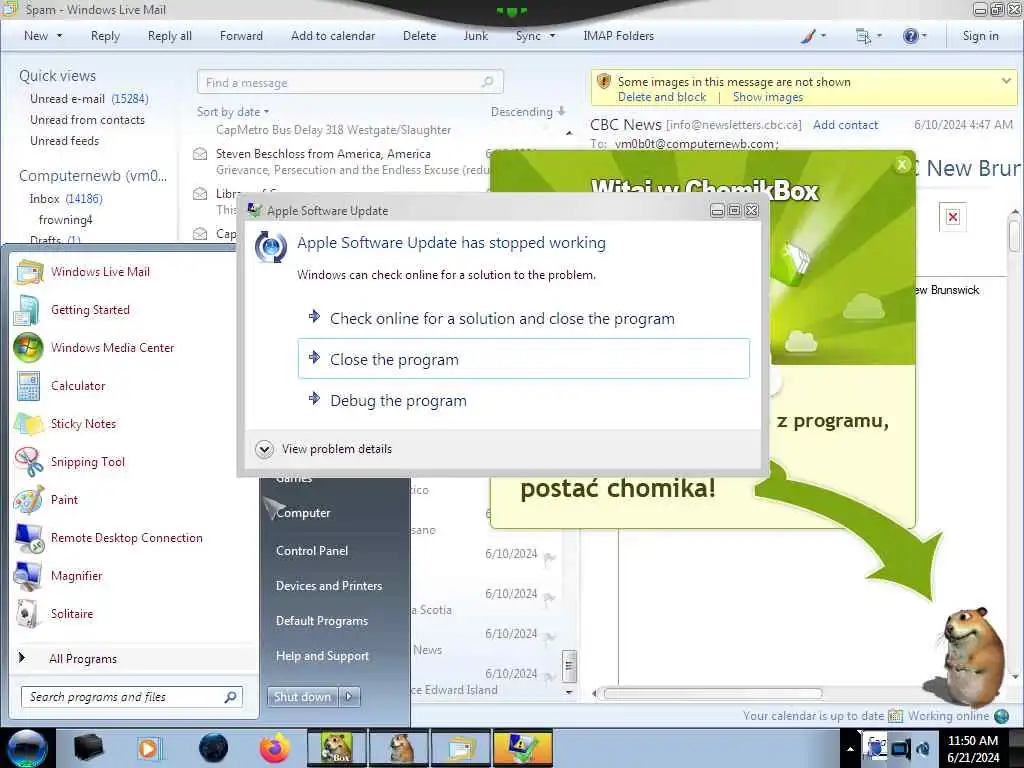This screenshot has width=1024, height=768.
Task: Click Forward in toolbar
Action: click(241, 36)
